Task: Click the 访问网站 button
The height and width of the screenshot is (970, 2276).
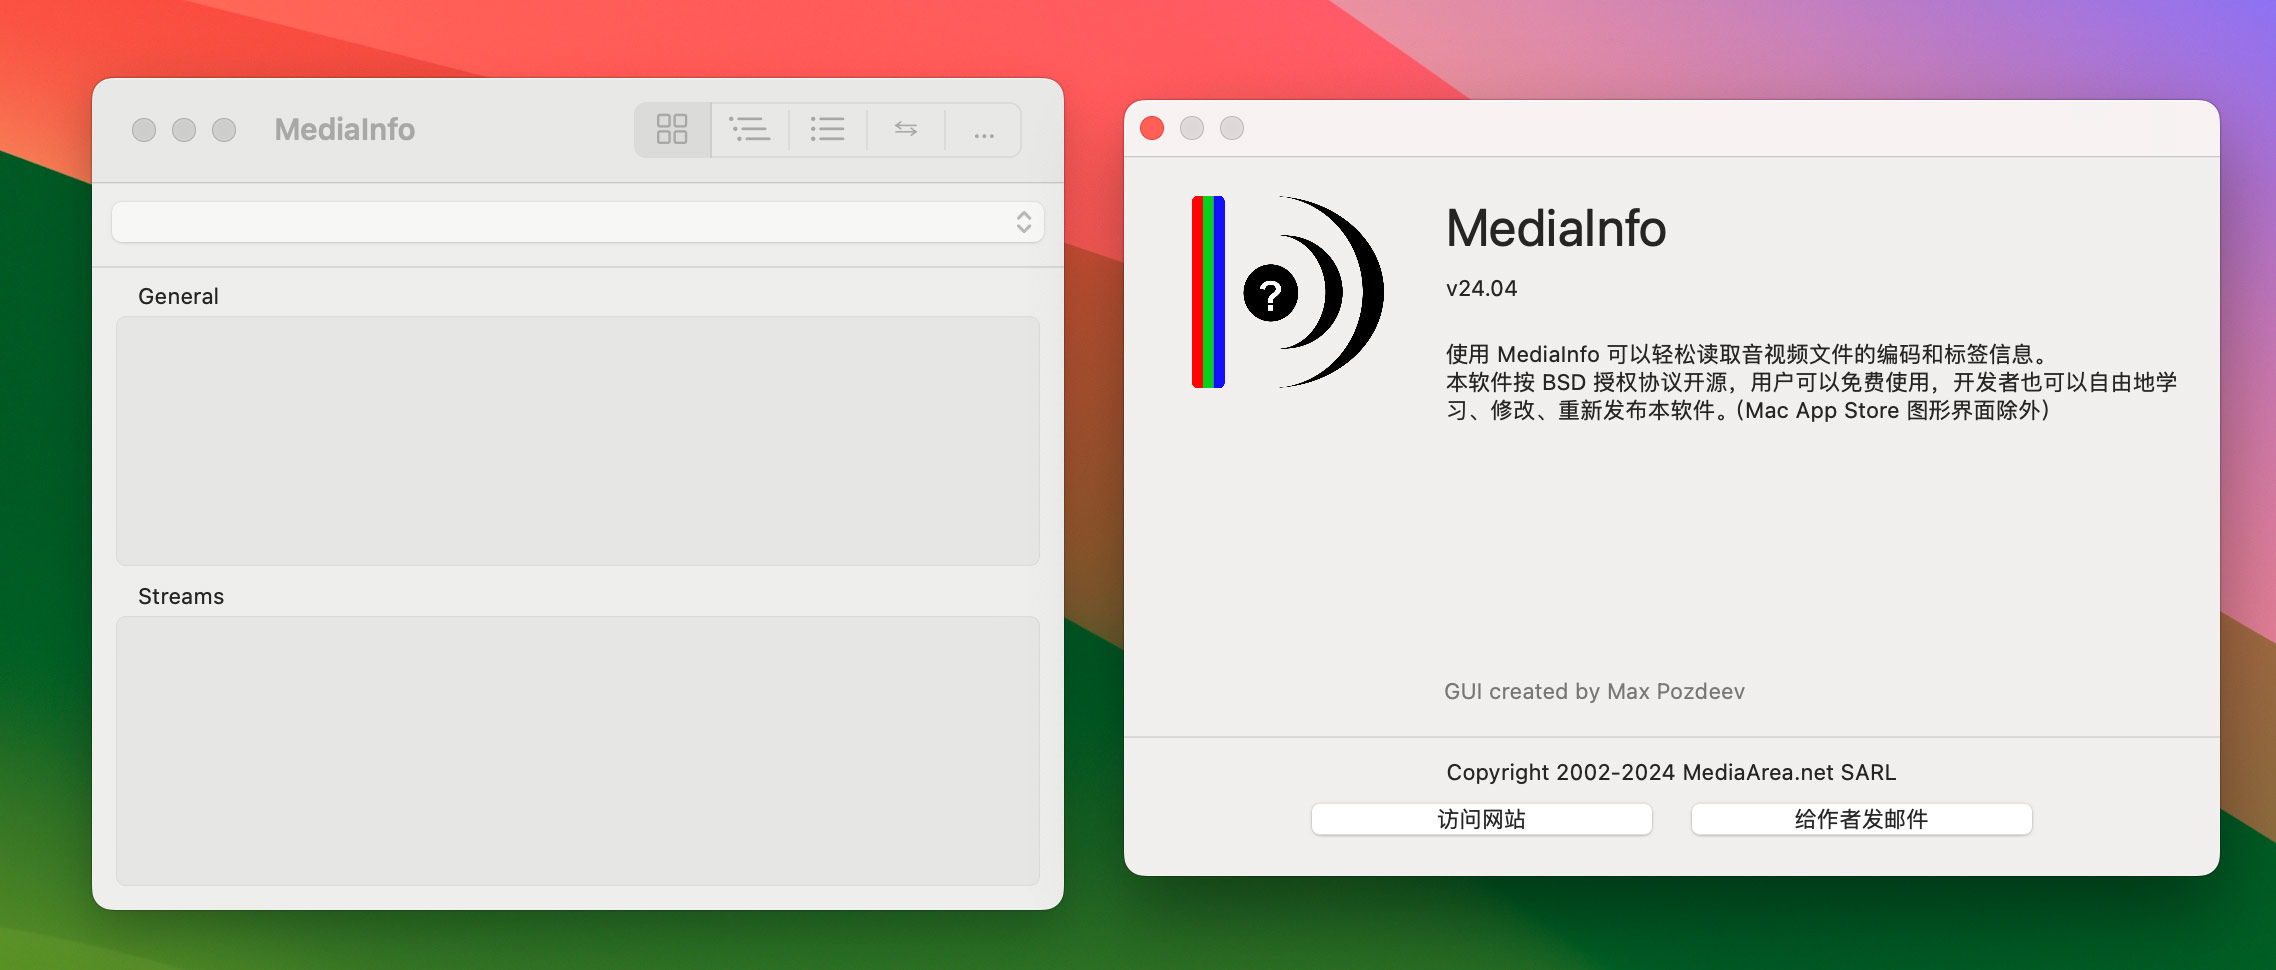Action: (1481, 818)
